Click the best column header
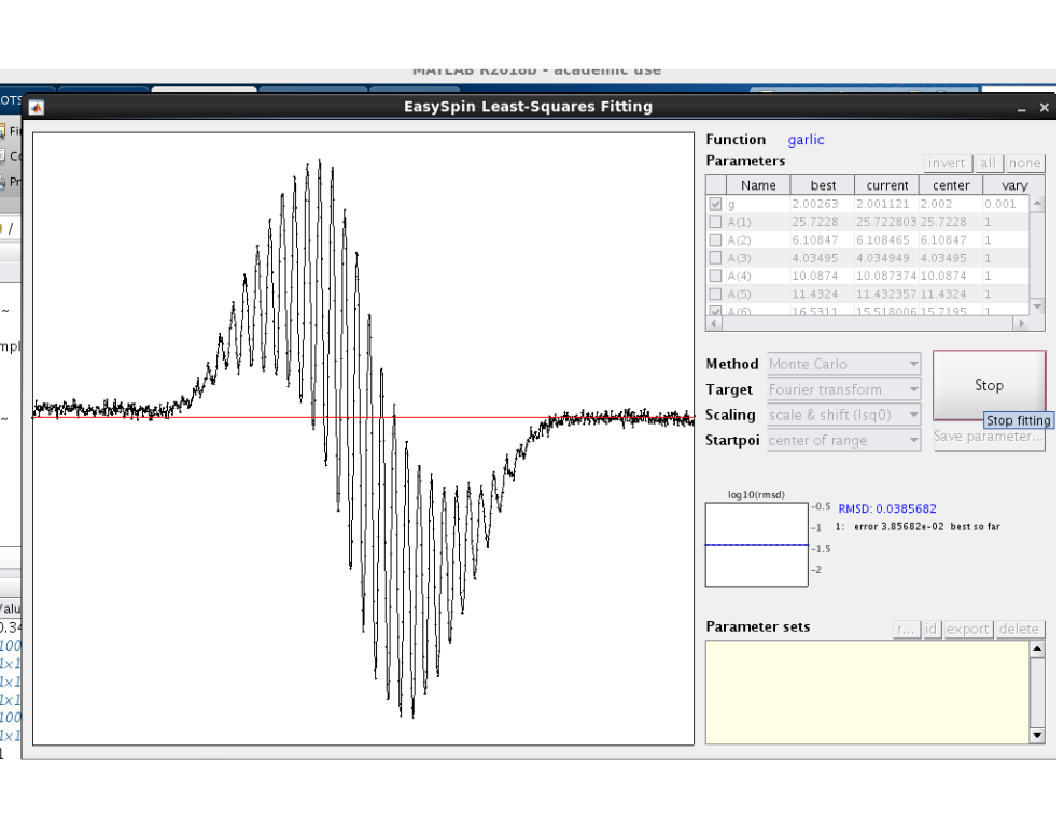1056x816 pixels. click(823, 185)
